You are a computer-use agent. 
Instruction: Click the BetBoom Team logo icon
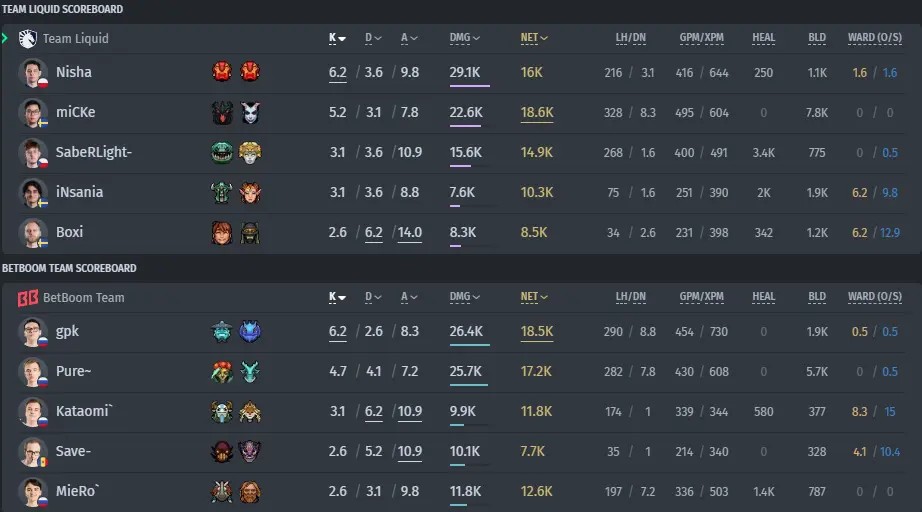(28, 298)
